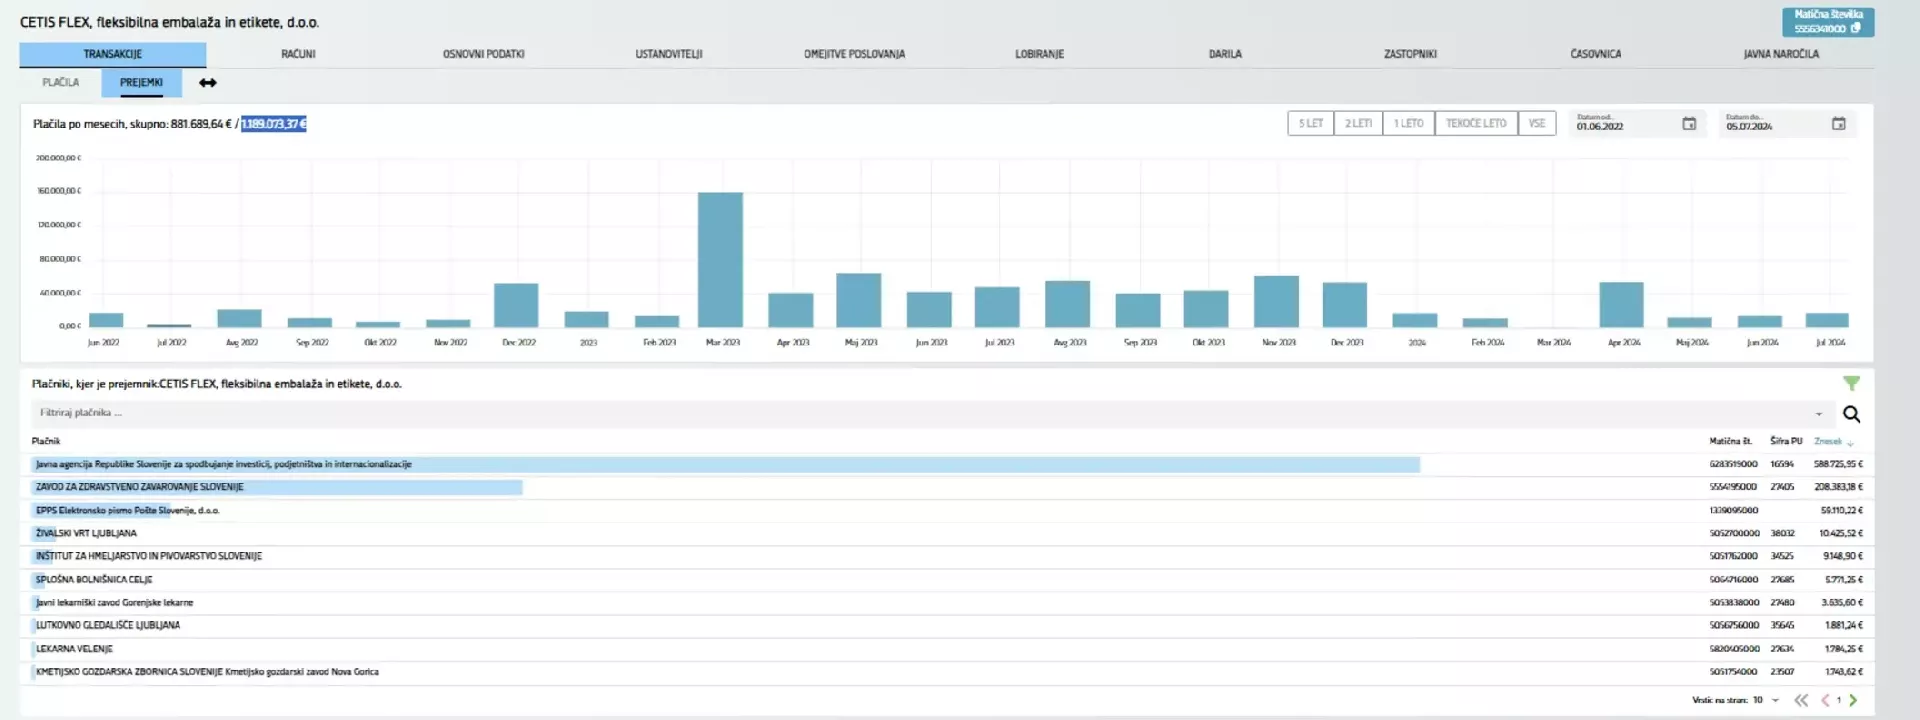Open the JAVNA NAROČILA tab
The width and height of the screenshot is (1920, 720).
[1781, 54]
